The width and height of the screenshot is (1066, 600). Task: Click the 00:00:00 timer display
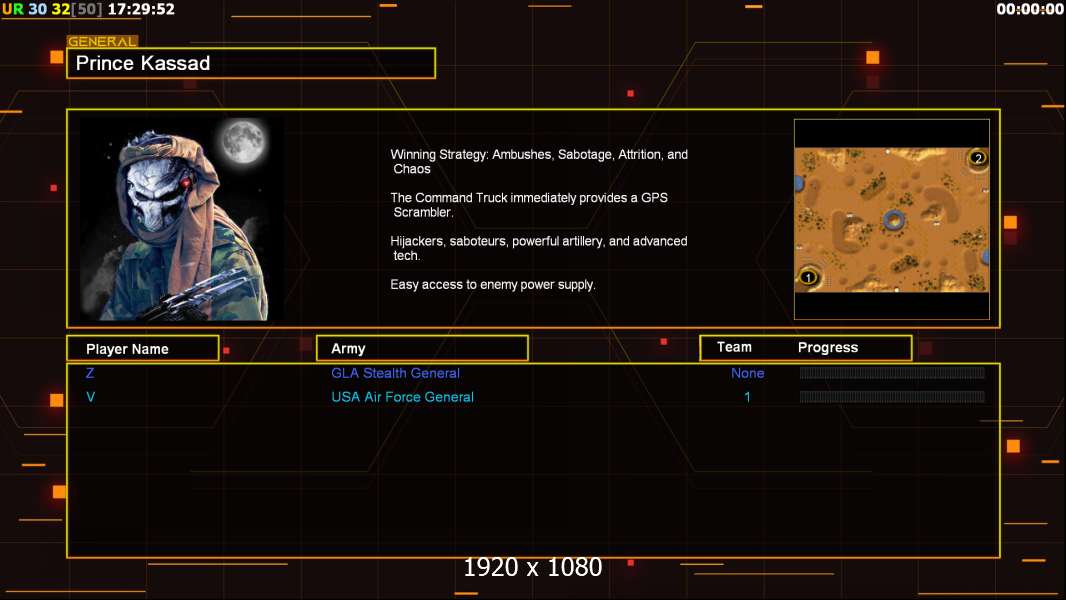(1029, 9)
